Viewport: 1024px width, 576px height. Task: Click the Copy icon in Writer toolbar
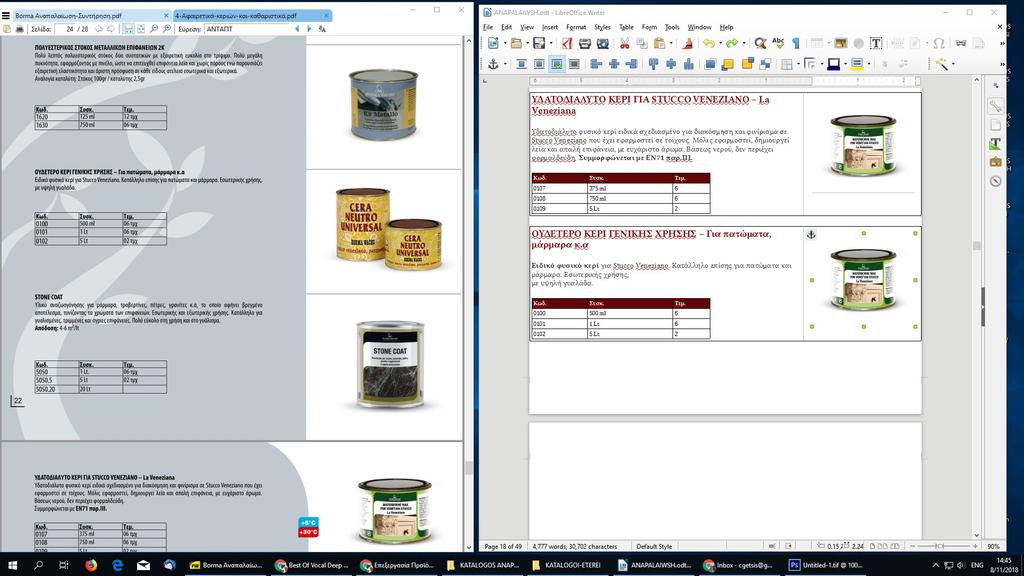(x=642, y=43)
